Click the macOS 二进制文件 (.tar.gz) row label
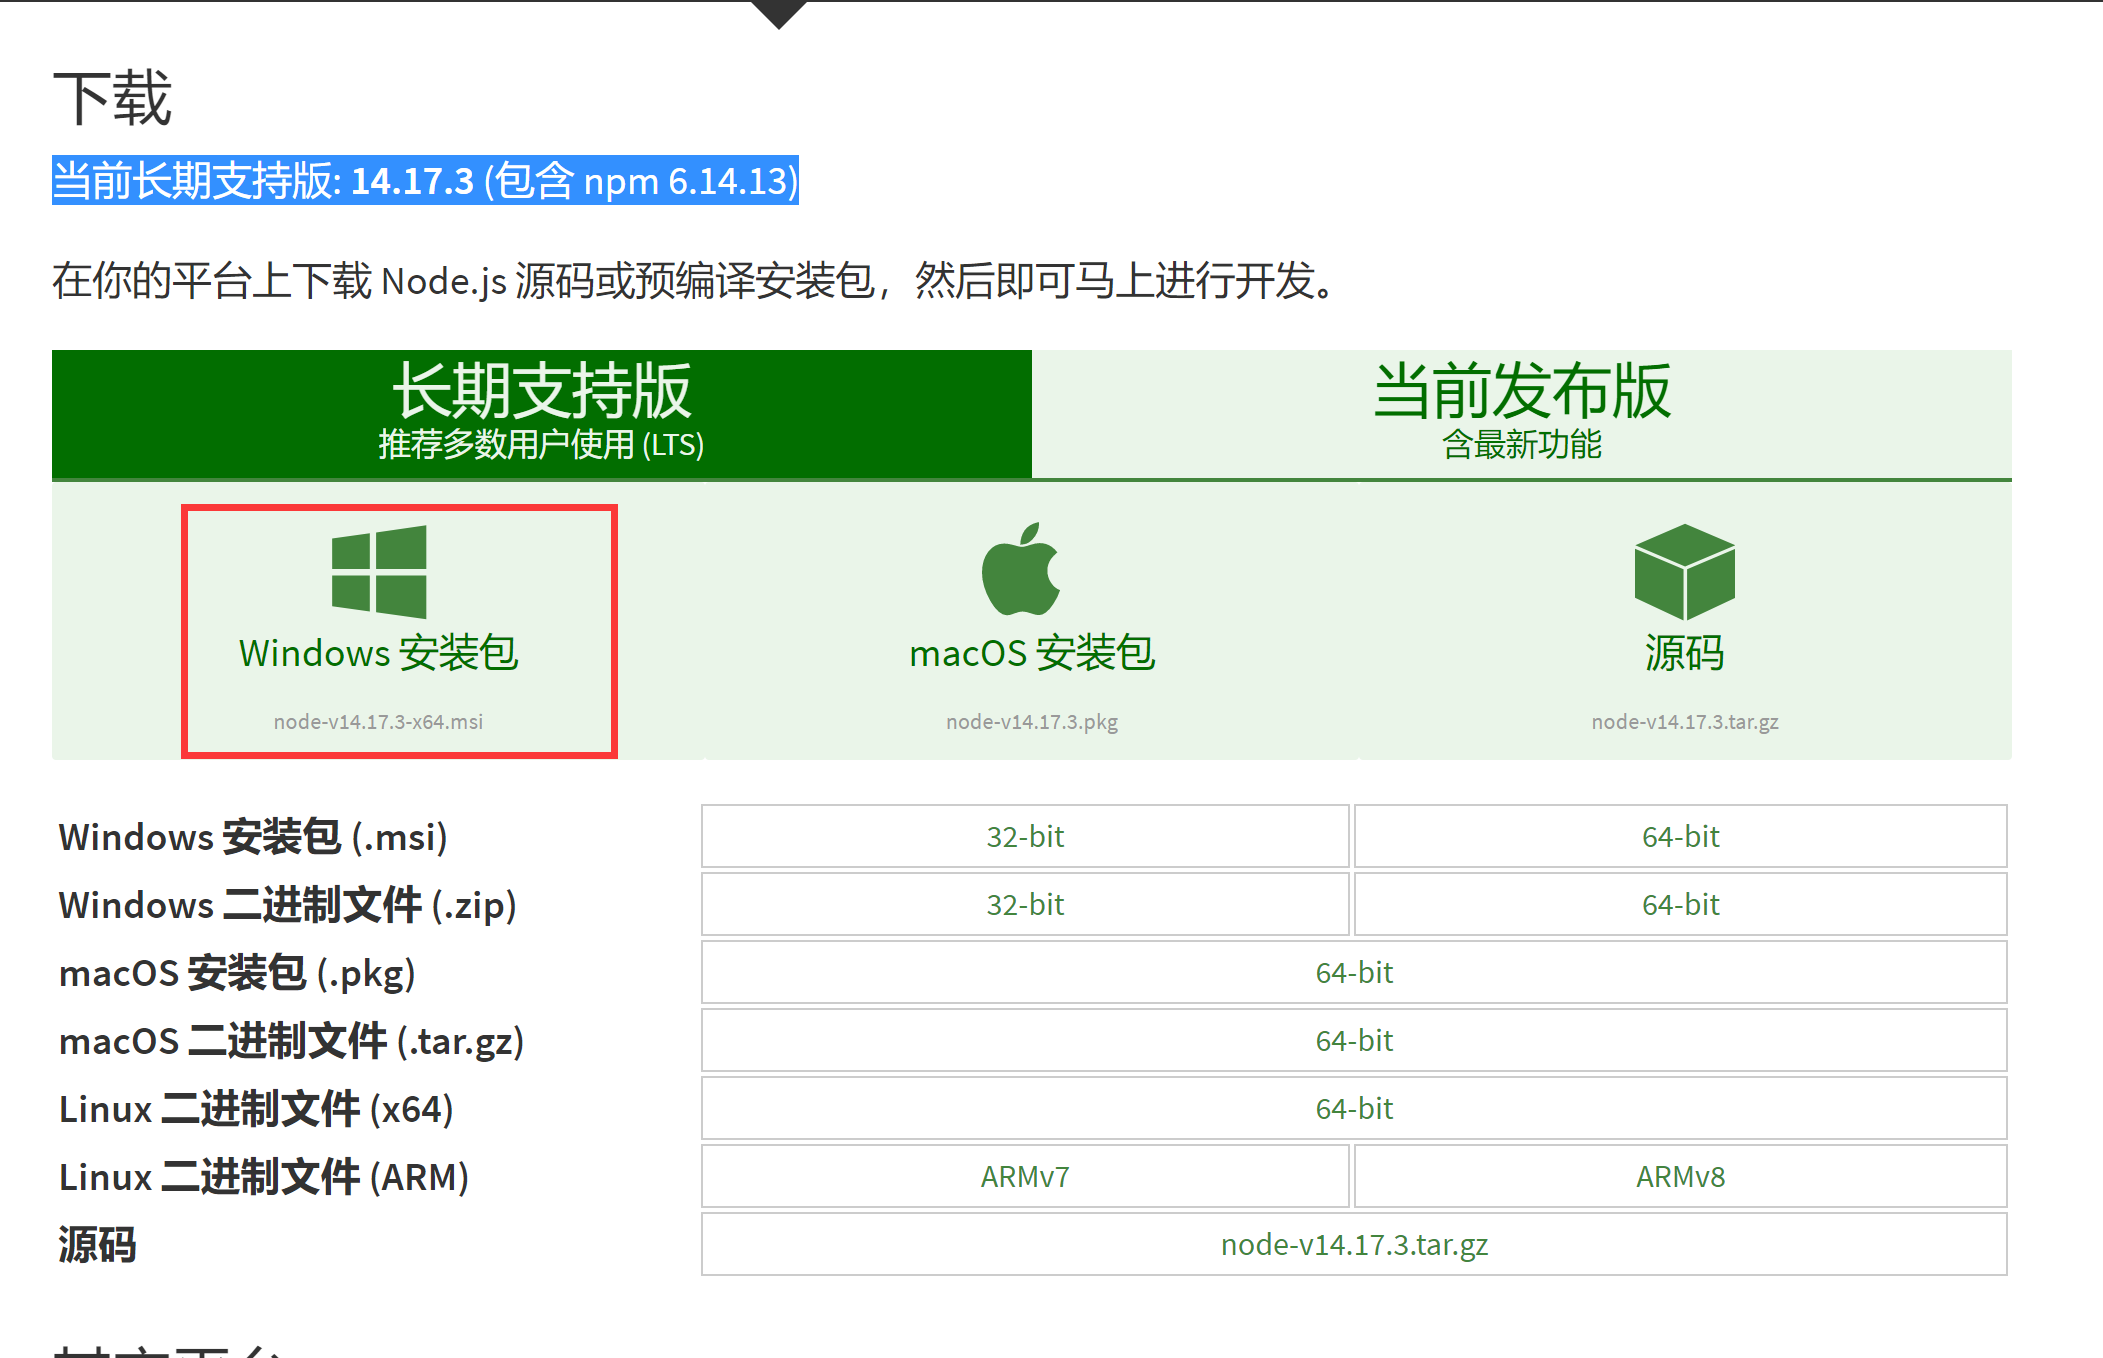Viewport: 2103px width, 1358px height. (x=292, y=1041)
